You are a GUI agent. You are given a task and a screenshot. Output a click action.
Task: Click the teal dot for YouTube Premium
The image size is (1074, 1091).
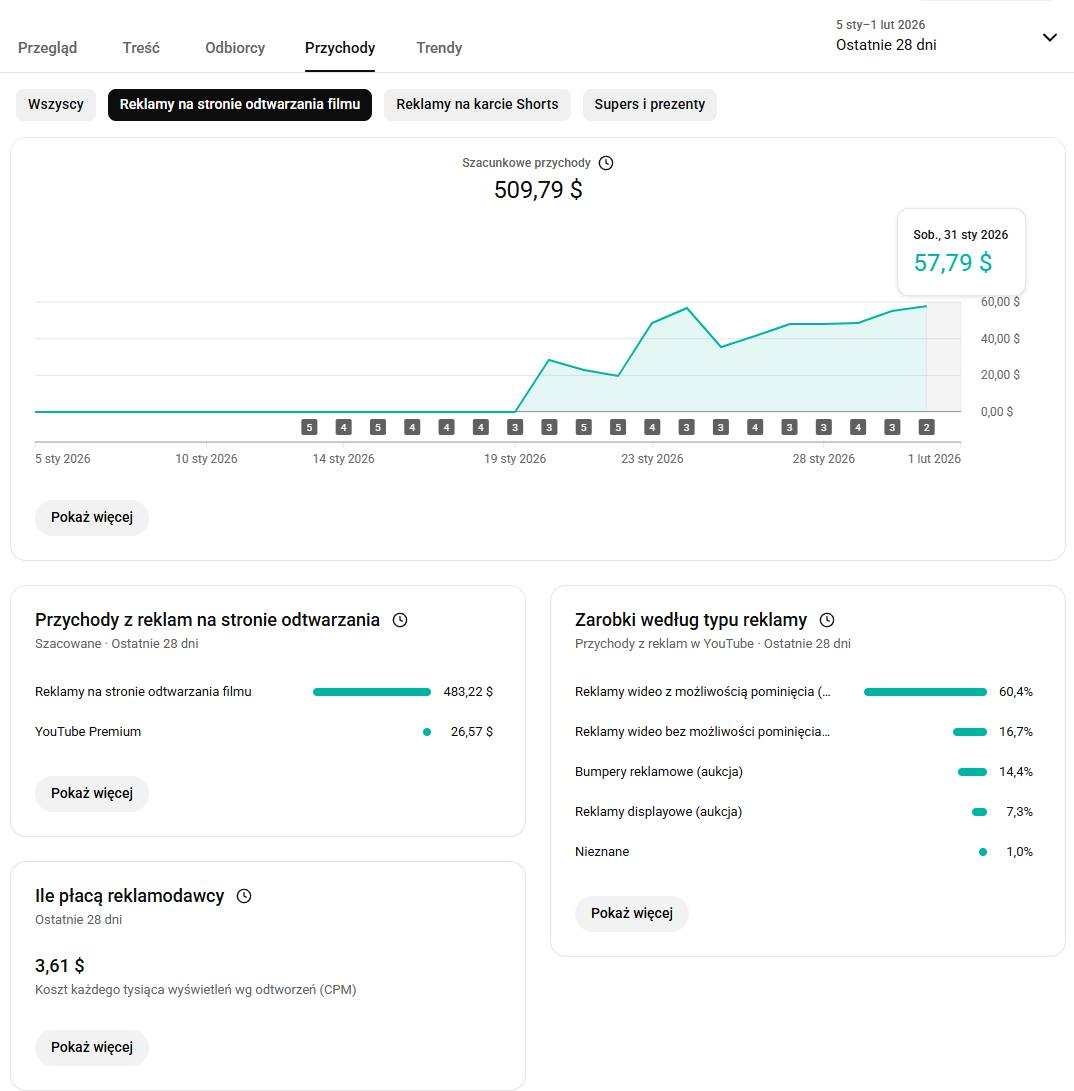427,732
